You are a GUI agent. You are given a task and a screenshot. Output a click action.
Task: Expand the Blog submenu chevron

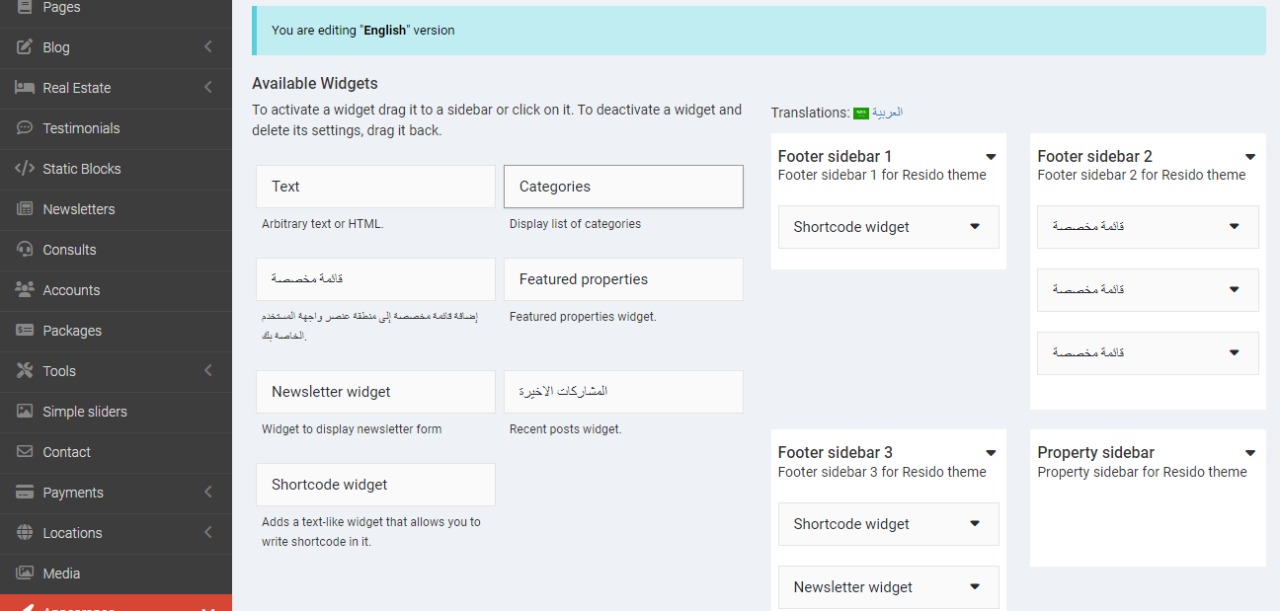pos(208,47)
